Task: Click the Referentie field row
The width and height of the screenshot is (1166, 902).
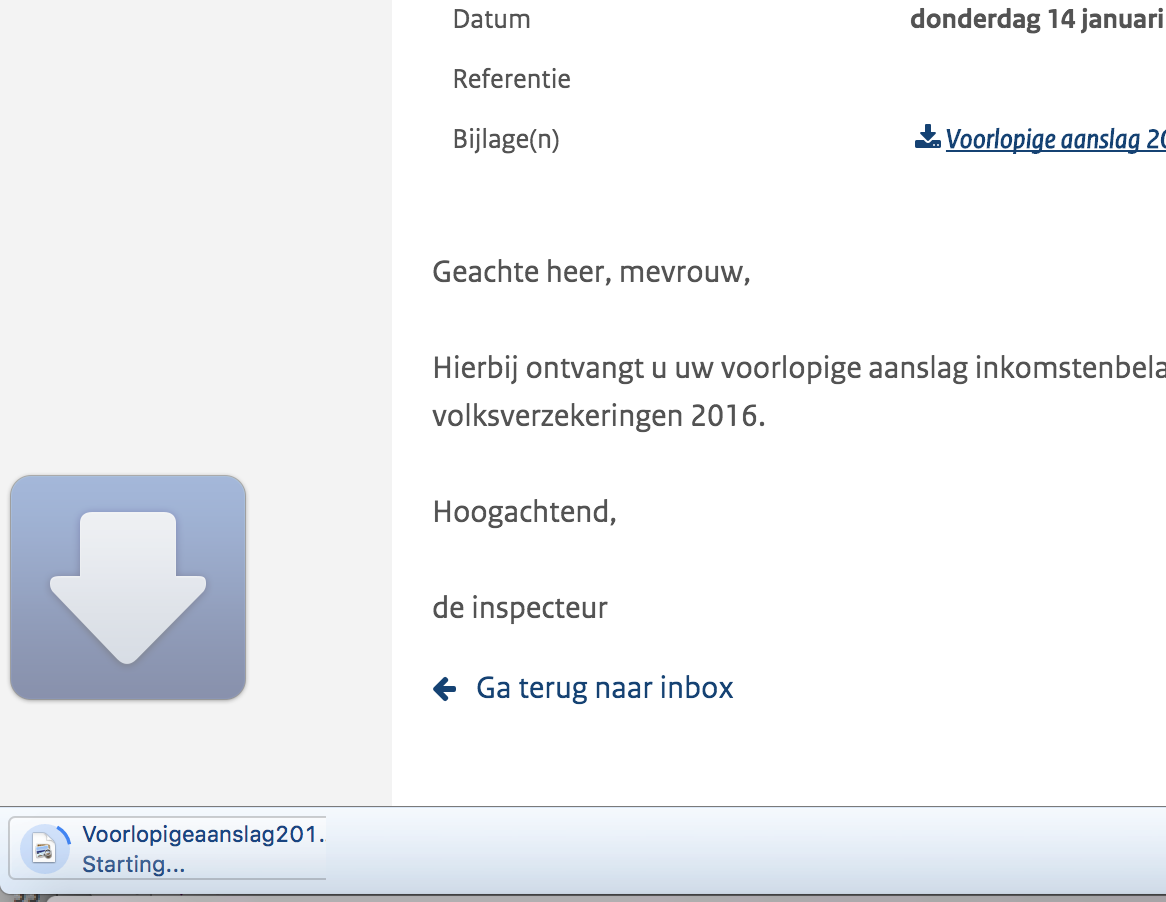Action: [511, 78]
